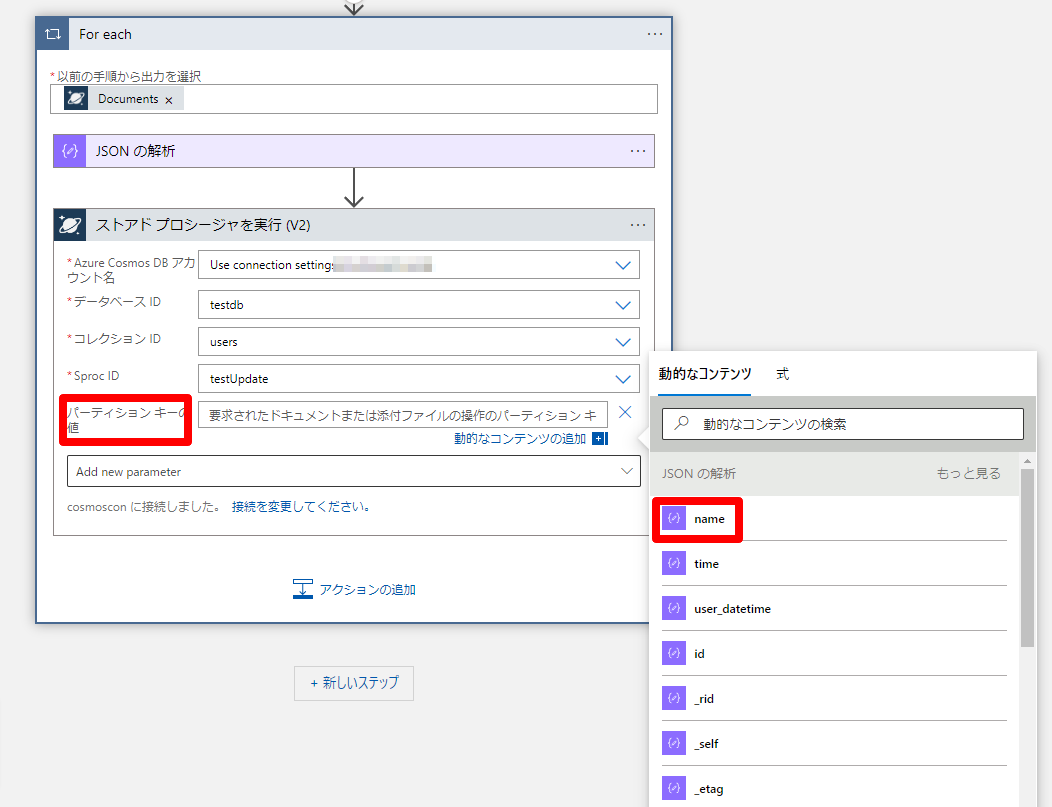Switch to the 動的なコンテンツ tab
This screenshot has width=1052, height=807.
[x=704, y=374]
